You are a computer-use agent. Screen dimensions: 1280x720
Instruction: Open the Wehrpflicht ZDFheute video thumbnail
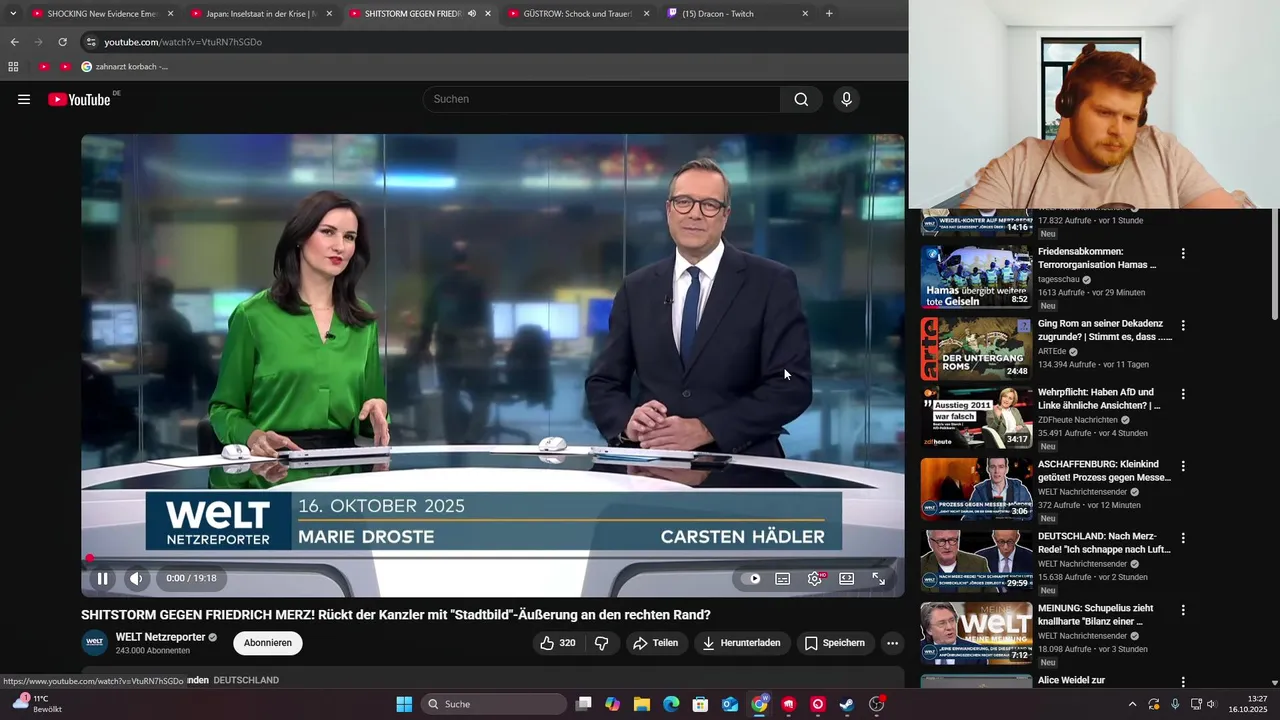click(x=976, y=417)
